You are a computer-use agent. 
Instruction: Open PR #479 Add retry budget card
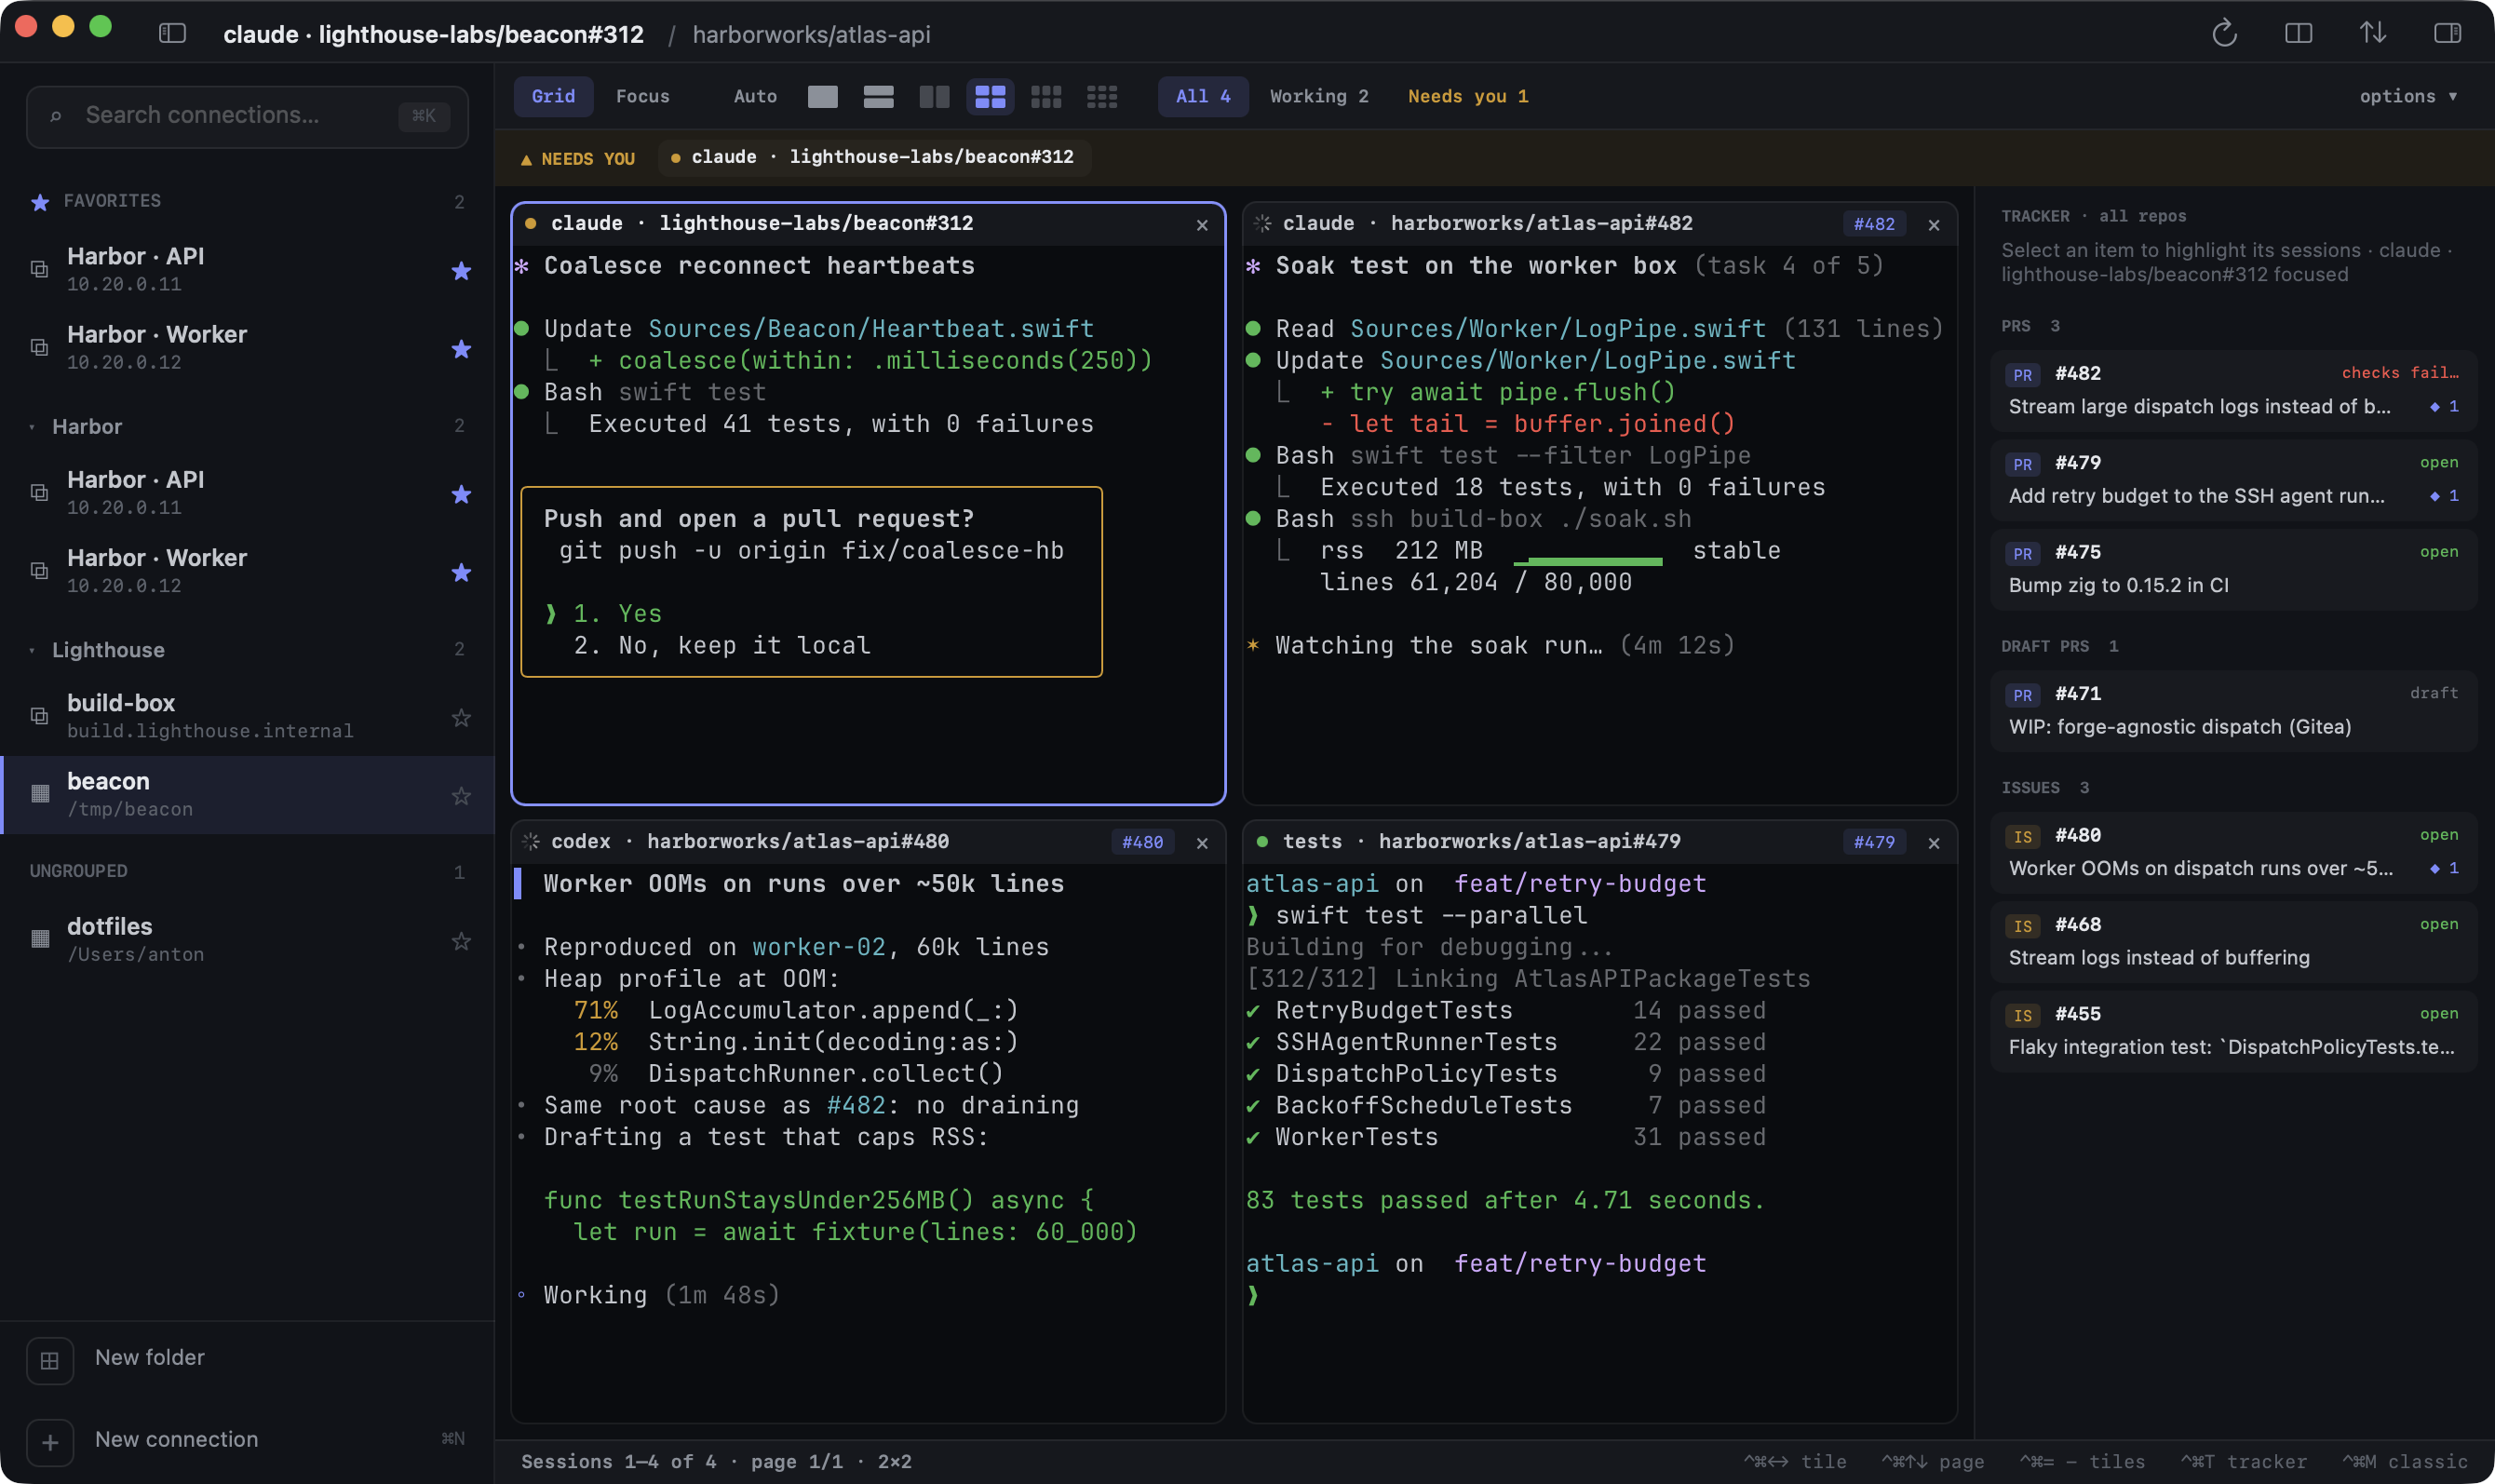[x=2233, y=479]
